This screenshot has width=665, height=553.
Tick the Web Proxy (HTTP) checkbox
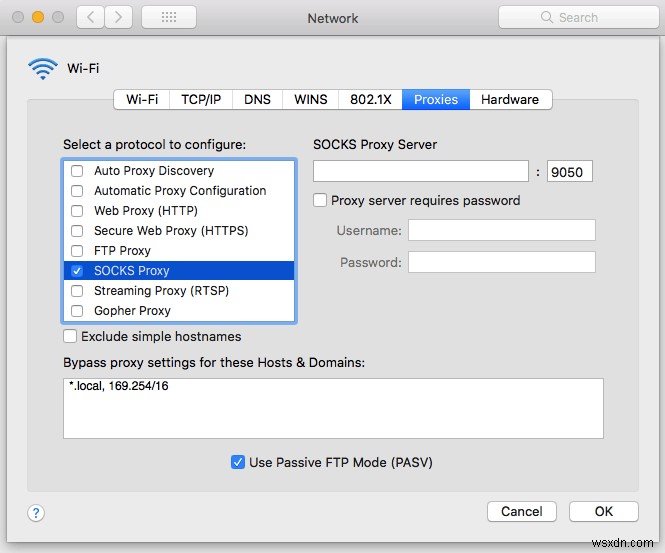[x=77, y=211]
